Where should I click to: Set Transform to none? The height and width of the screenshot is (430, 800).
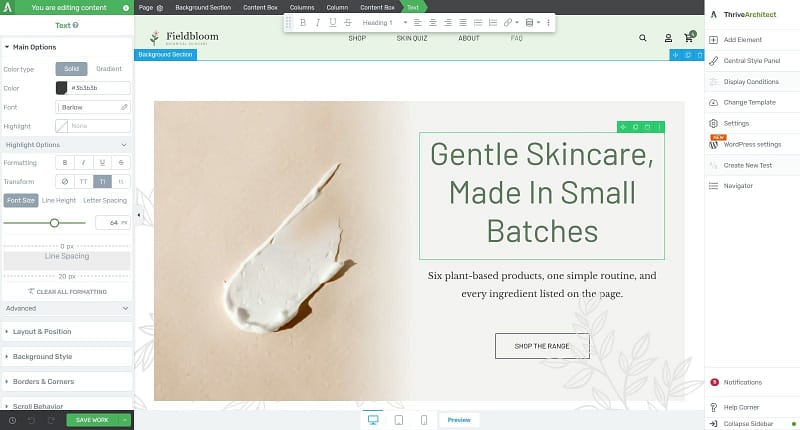[x=65, y=182]
